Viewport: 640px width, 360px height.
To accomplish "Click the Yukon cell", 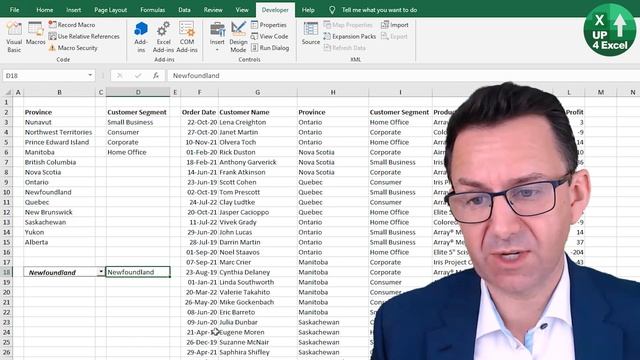I will pyautogui.click(x=60, y=232).
